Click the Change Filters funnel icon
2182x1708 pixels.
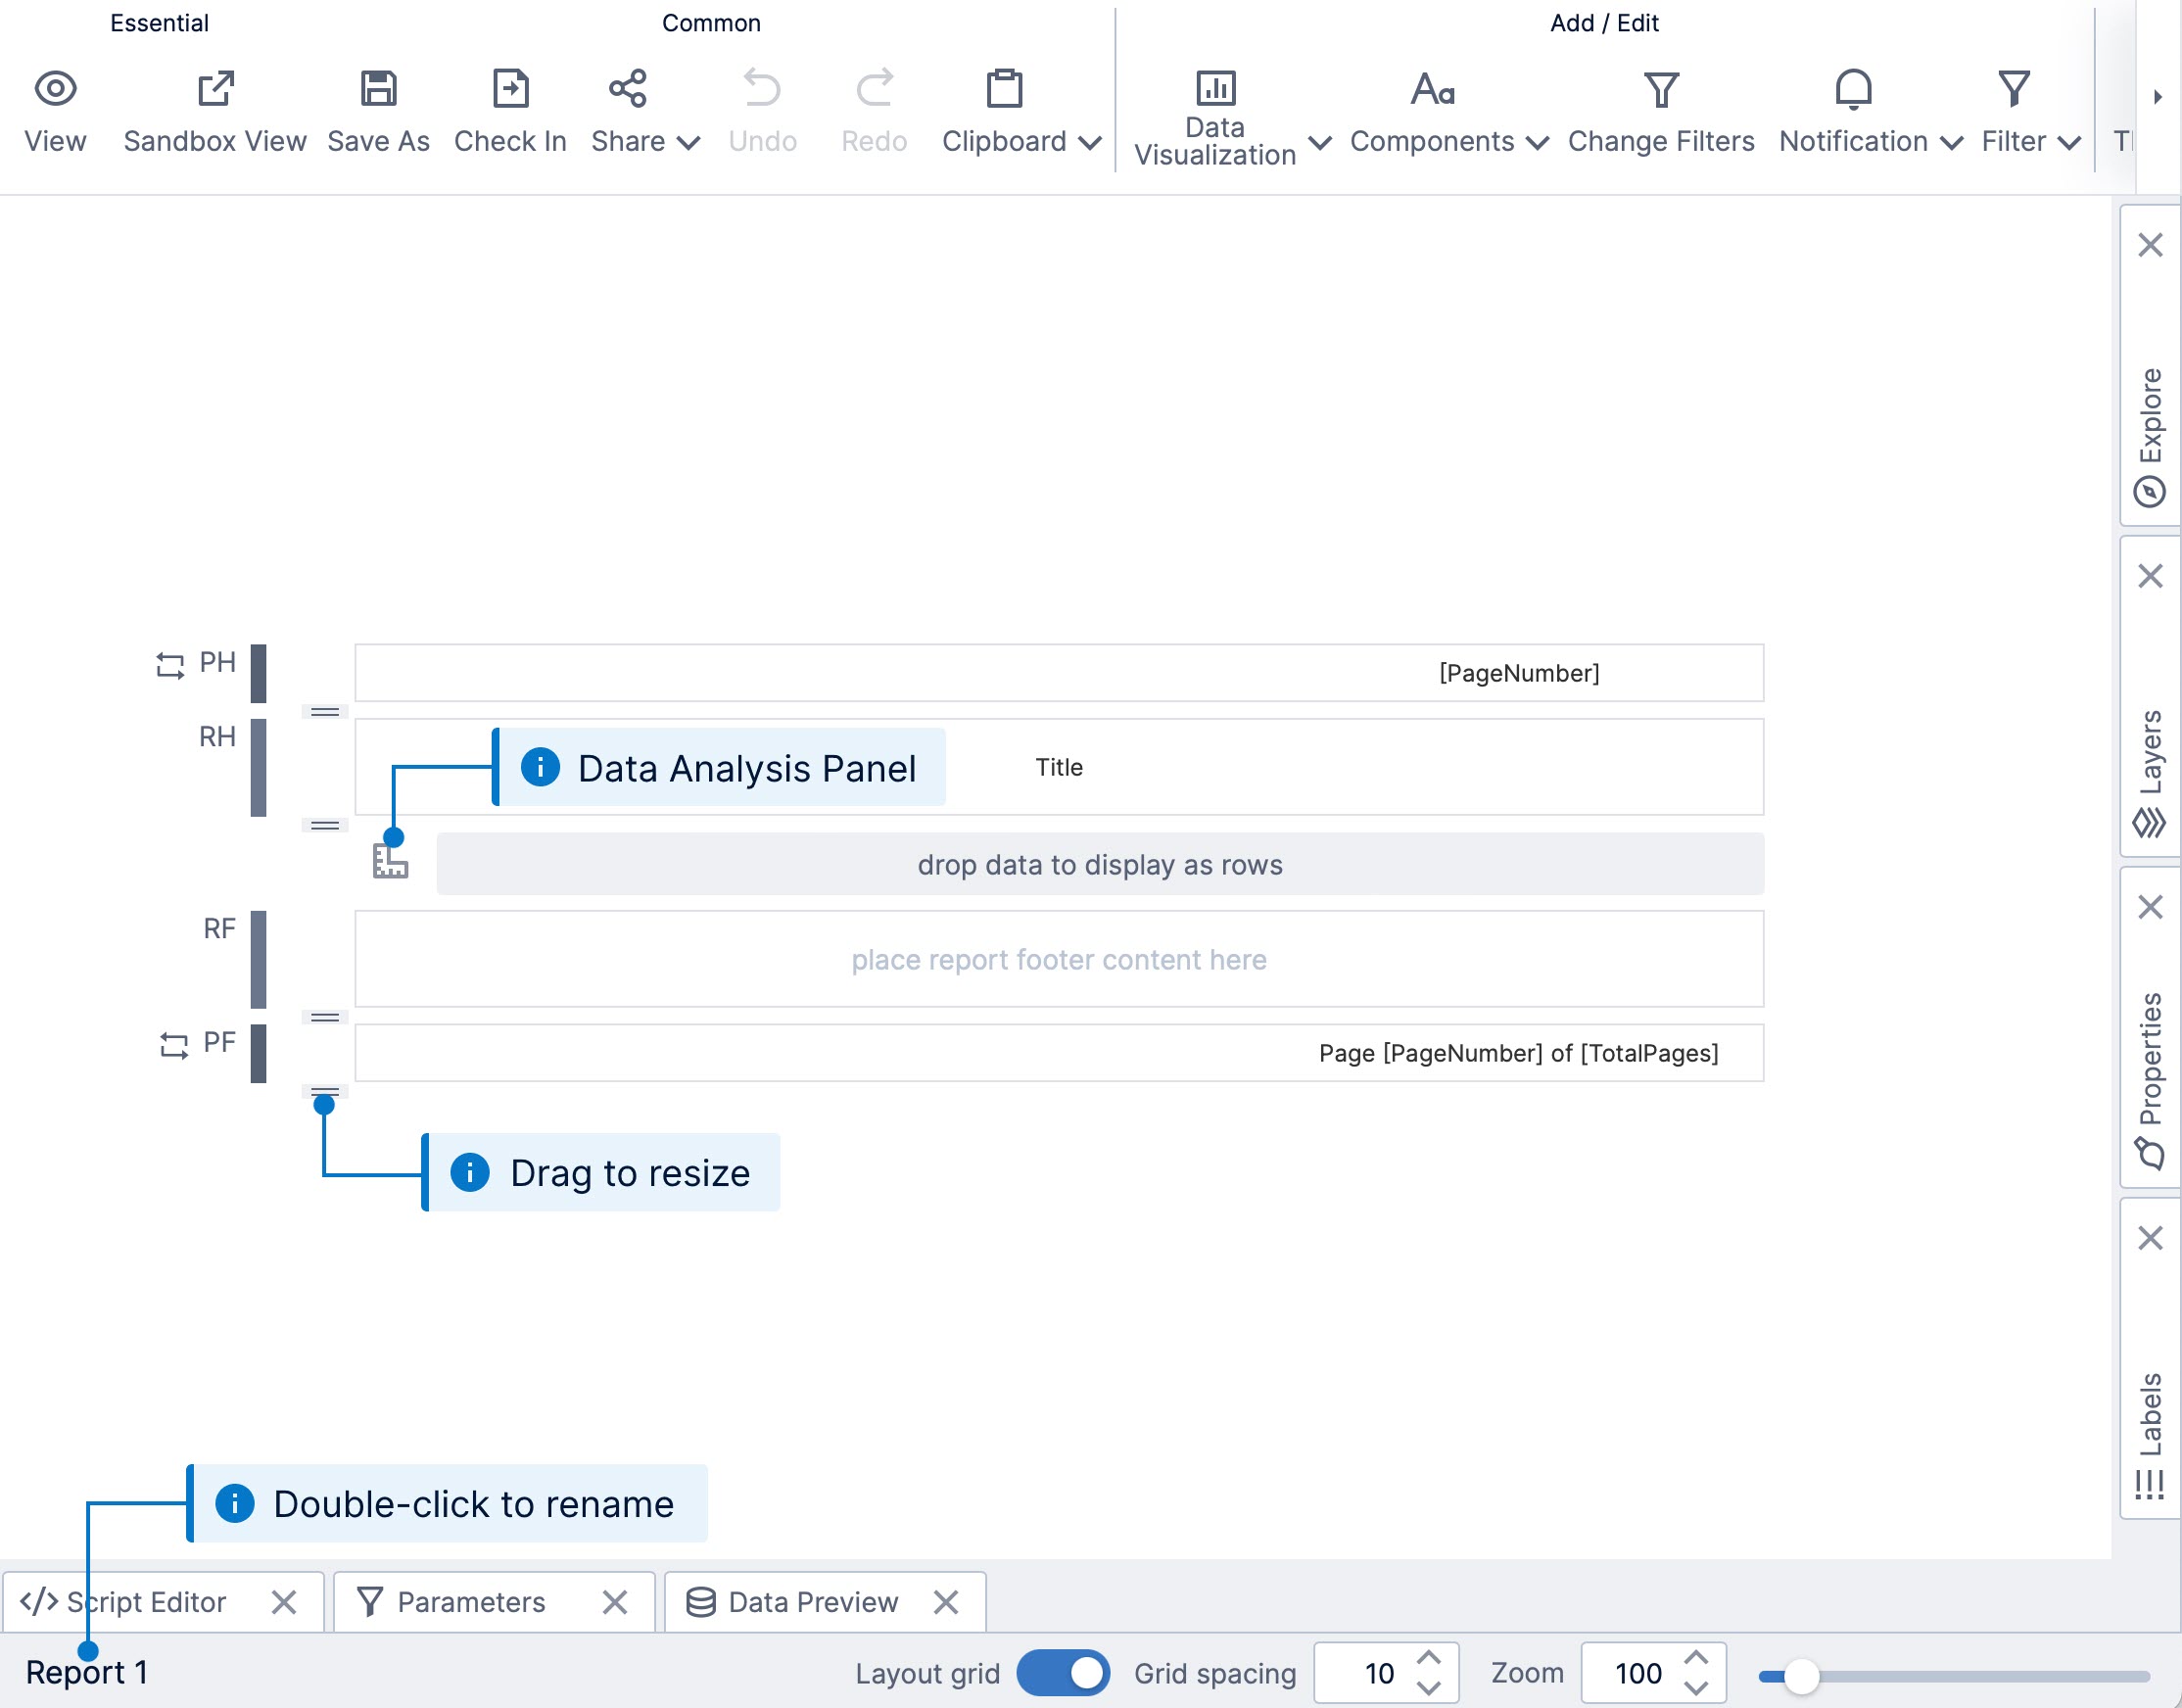1660,89
